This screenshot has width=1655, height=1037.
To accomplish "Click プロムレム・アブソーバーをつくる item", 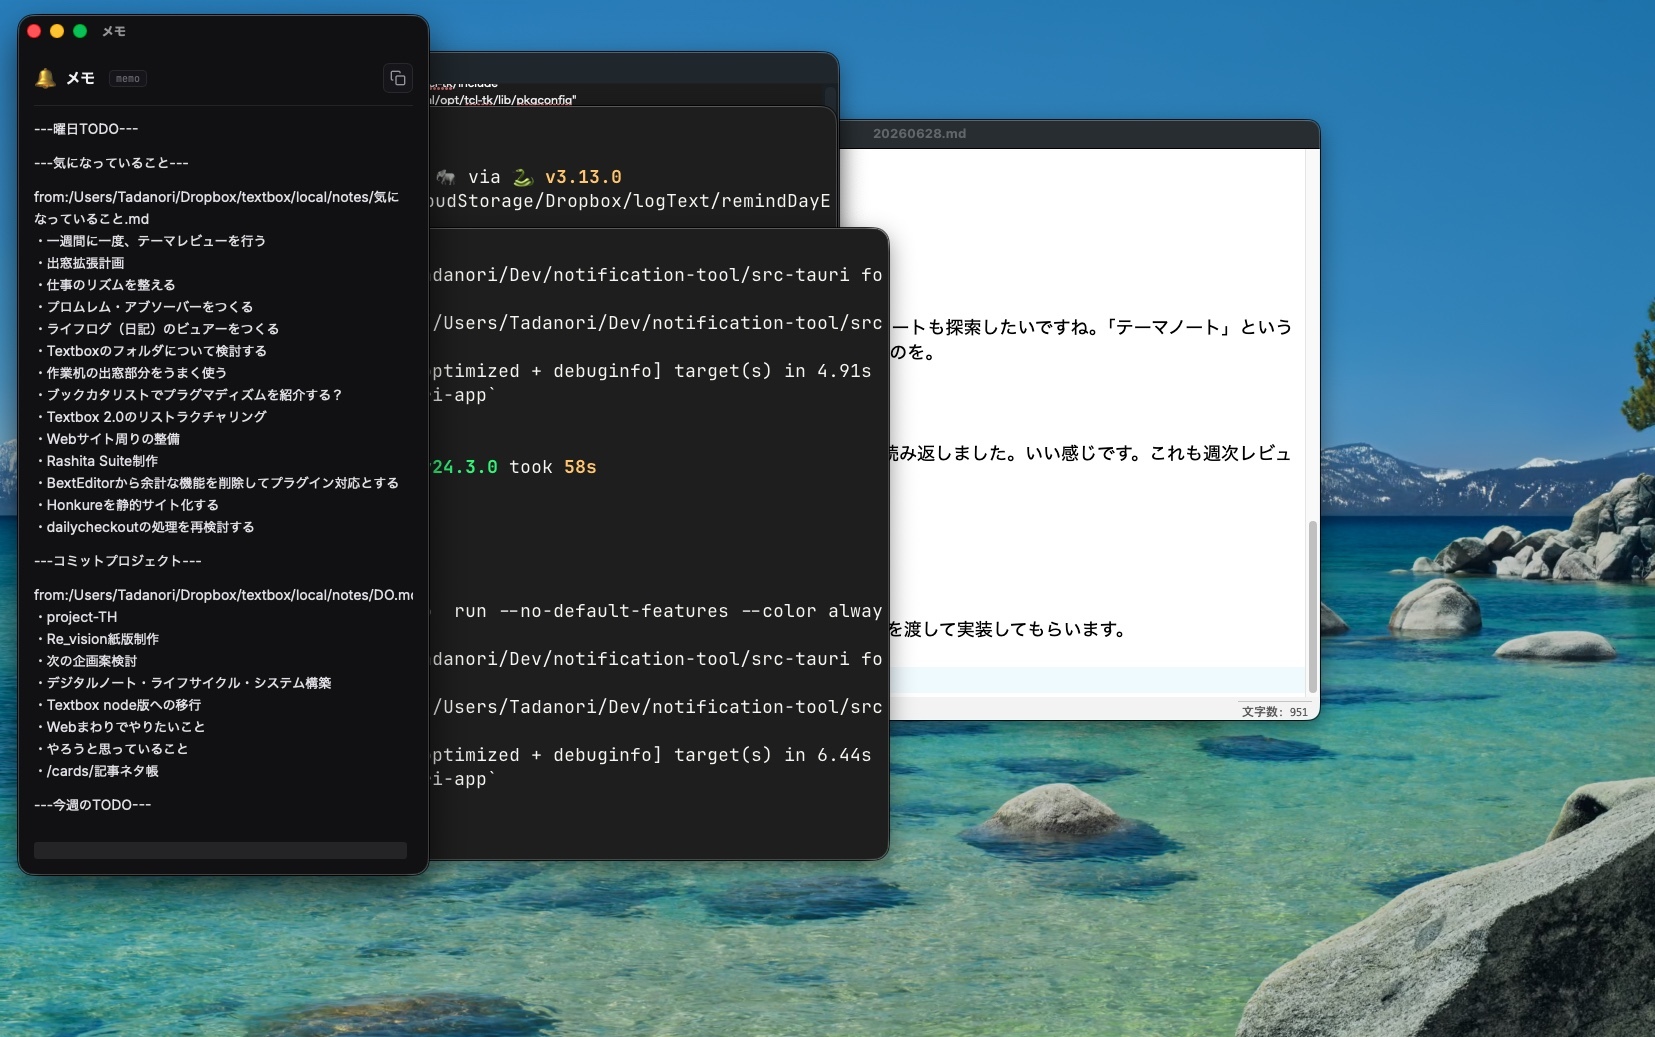I will click(144, 307).
